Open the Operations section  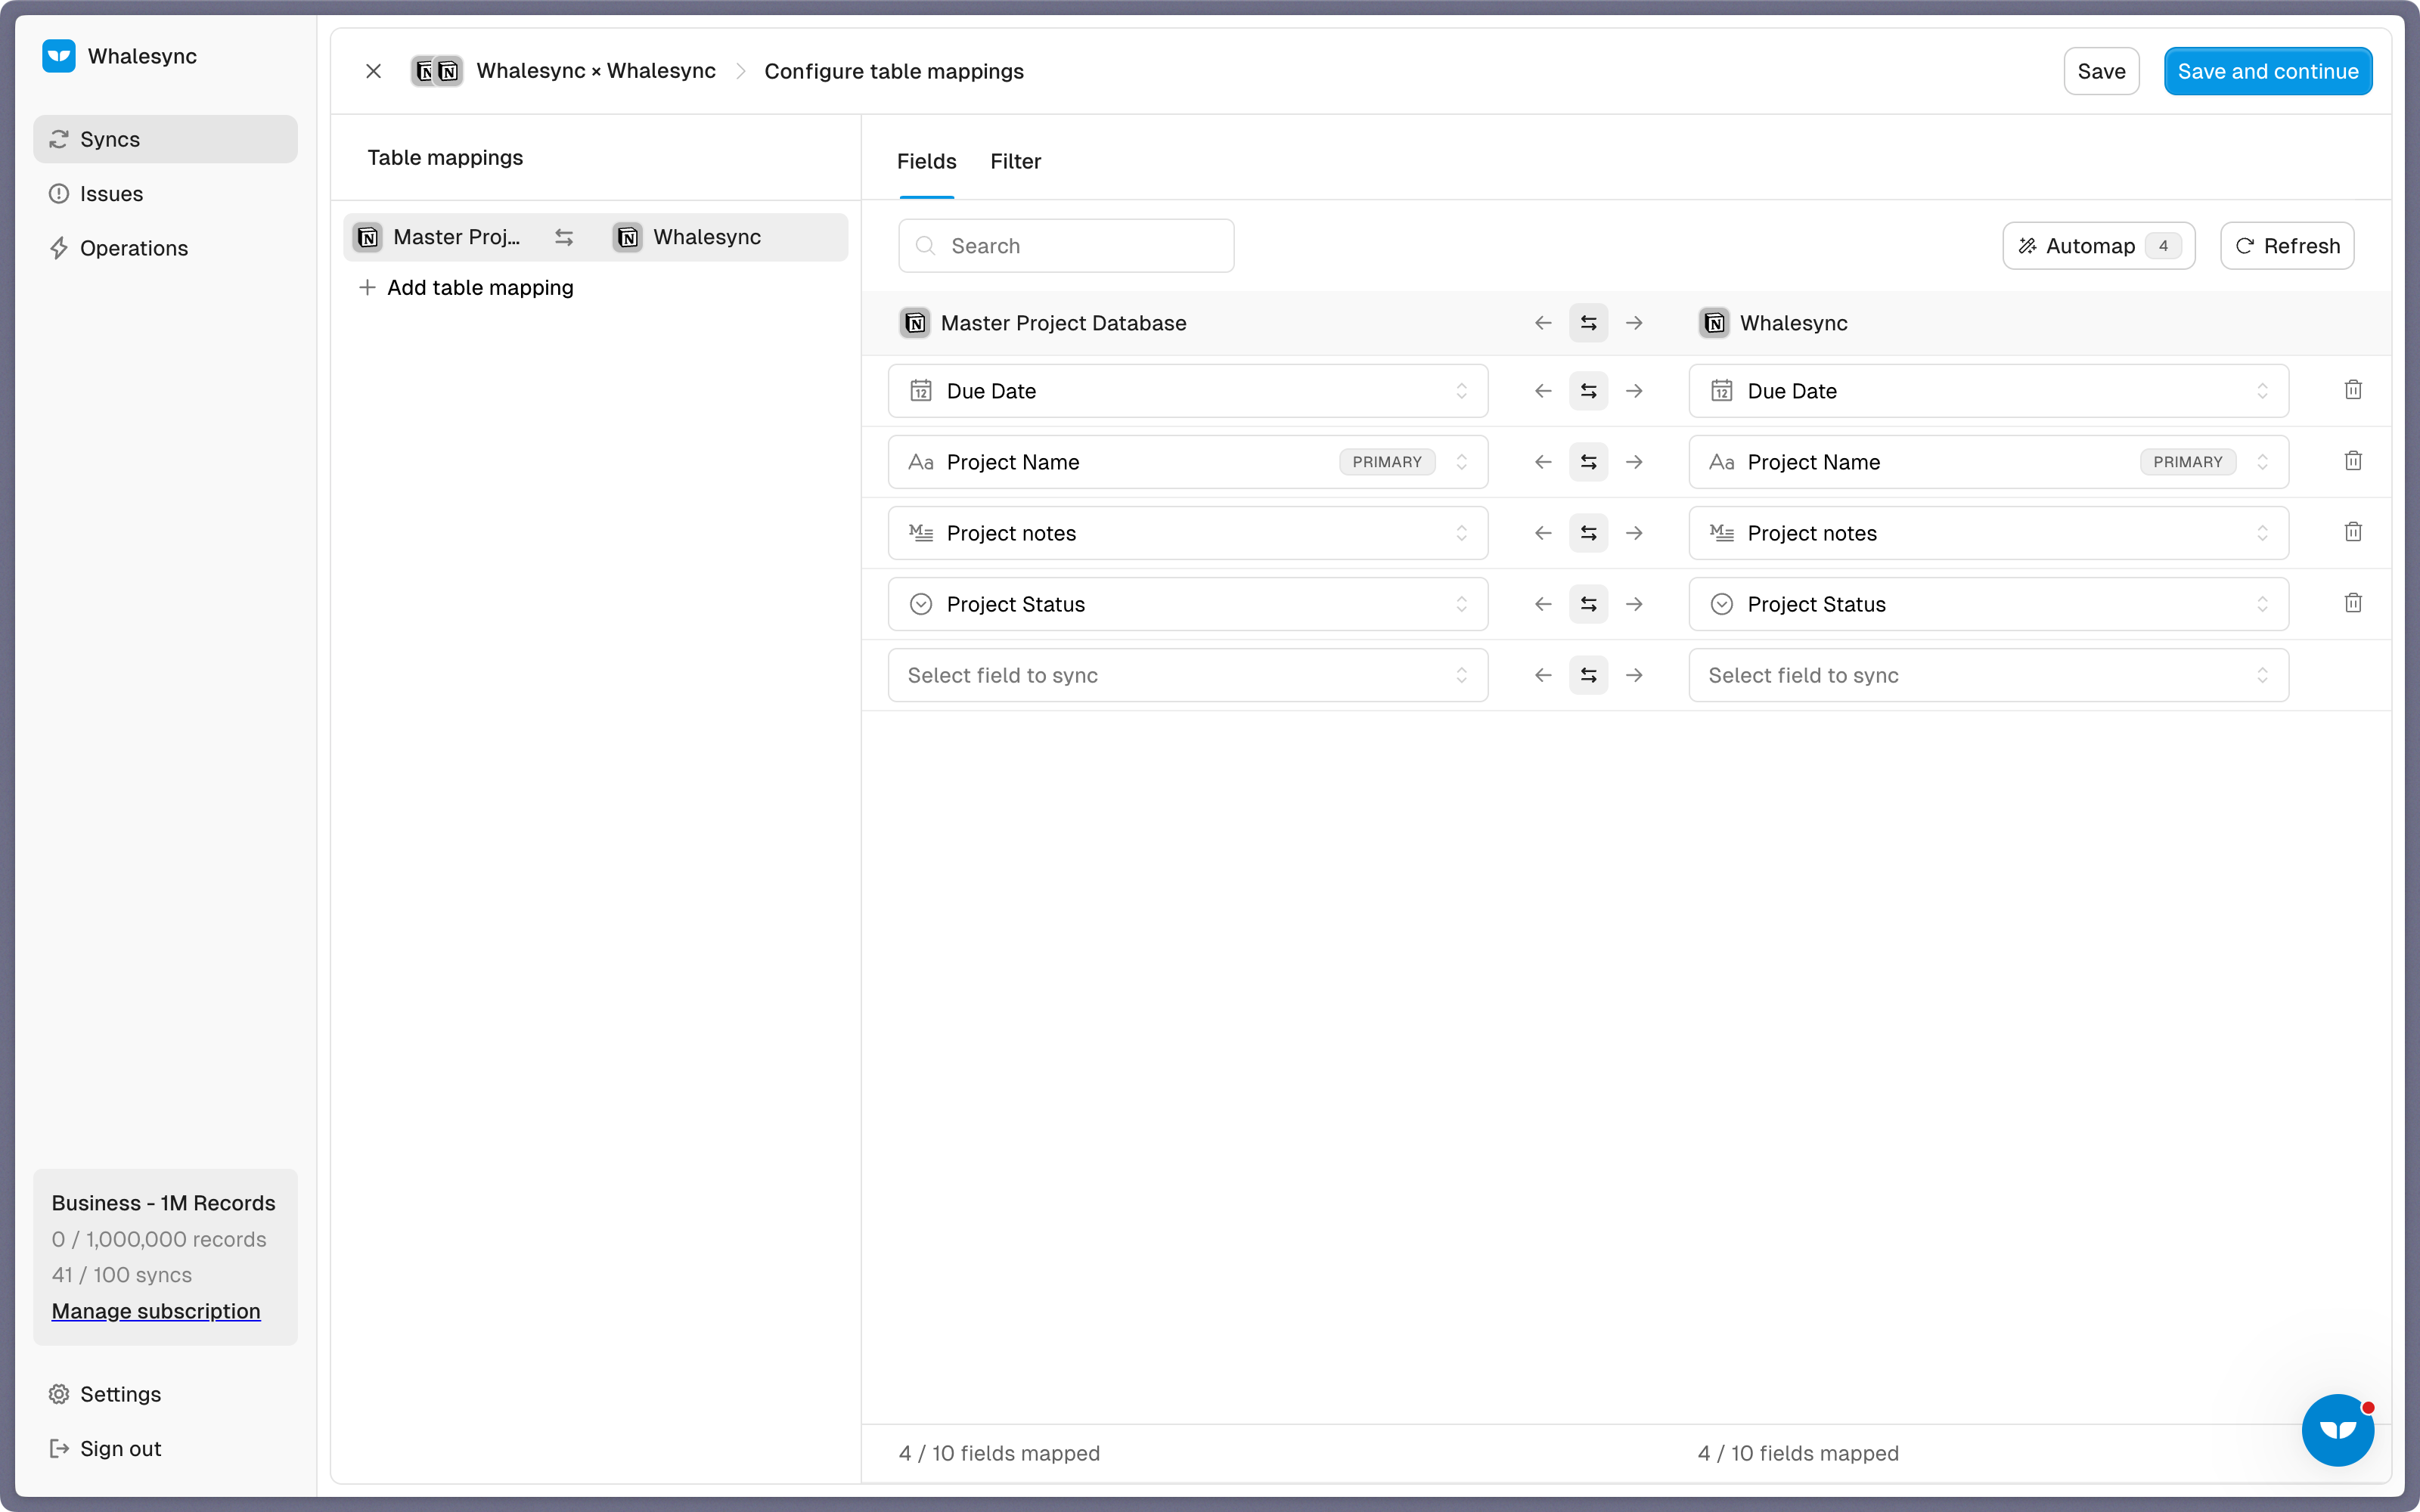[165, 248]
